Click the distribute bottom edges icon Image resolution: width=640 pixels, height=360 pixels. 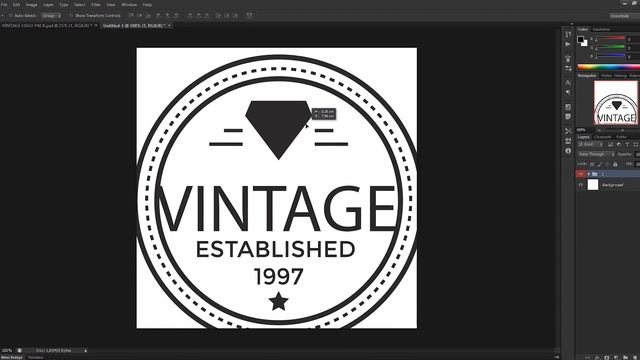coord(207,16)
